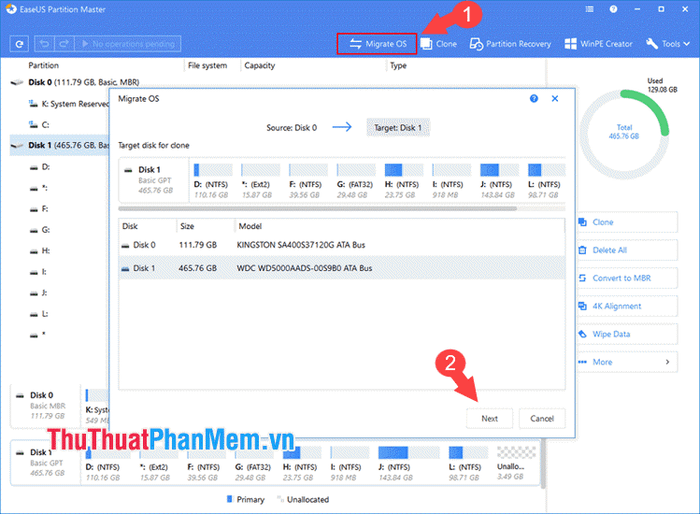Click the undo arrow icon

click(x=44, y=44)
